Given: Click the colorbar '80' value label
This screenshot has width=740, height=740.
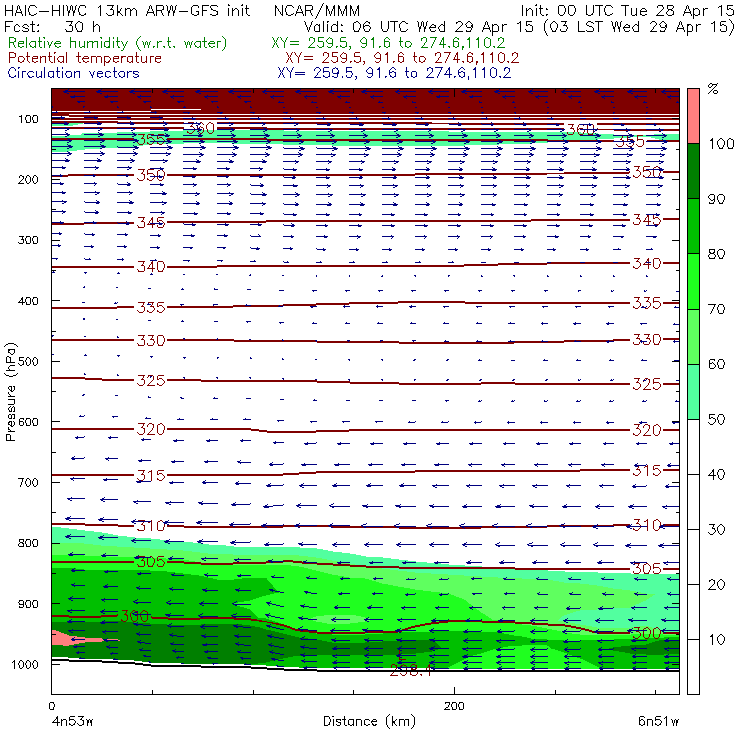Looking at the screenshot, I should [716, 254].
